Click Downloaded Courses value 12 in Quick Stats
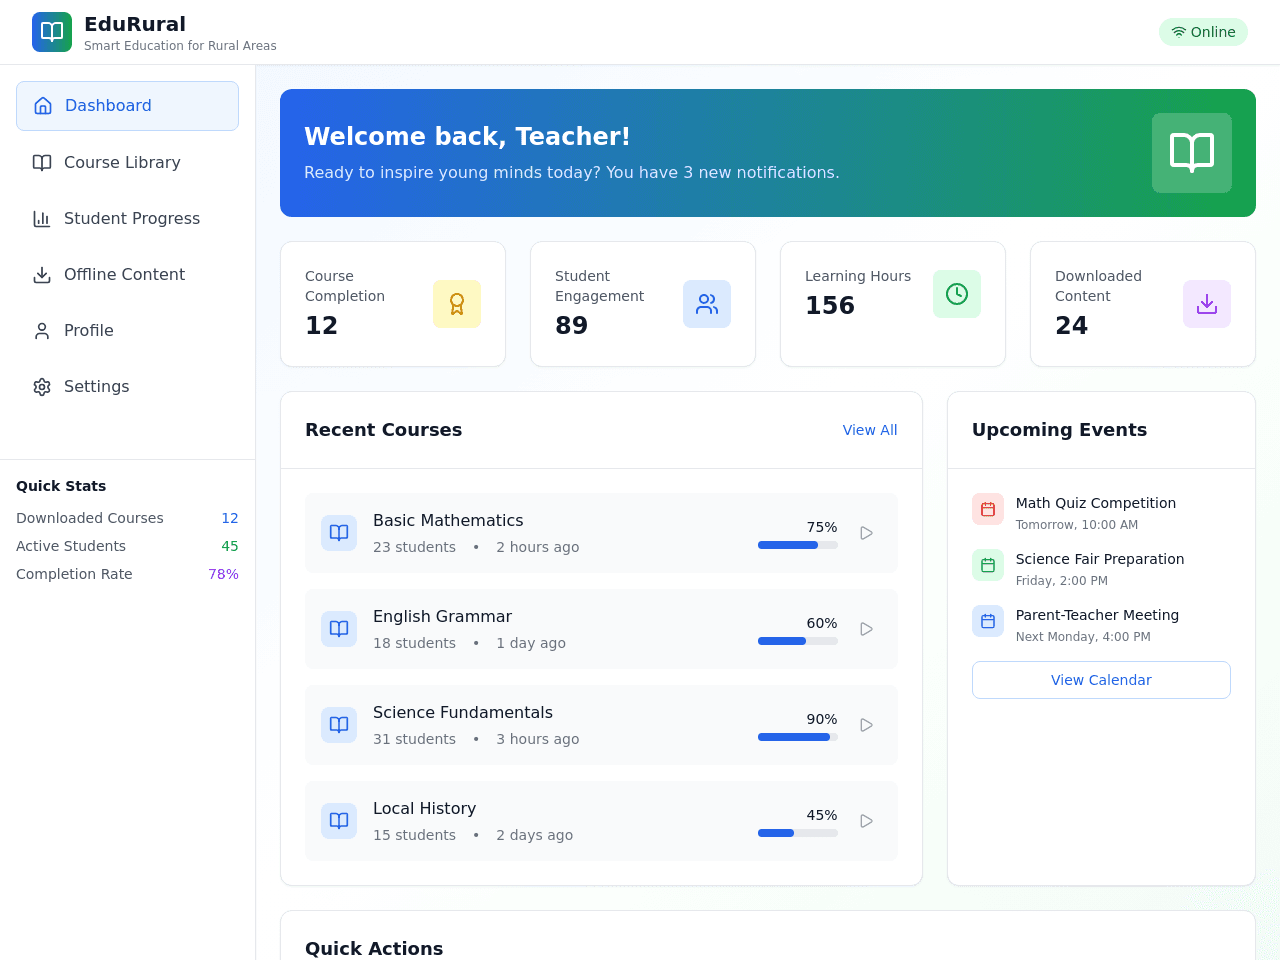Viewport: 1280px width, 960px height. [x=230, y=518]
